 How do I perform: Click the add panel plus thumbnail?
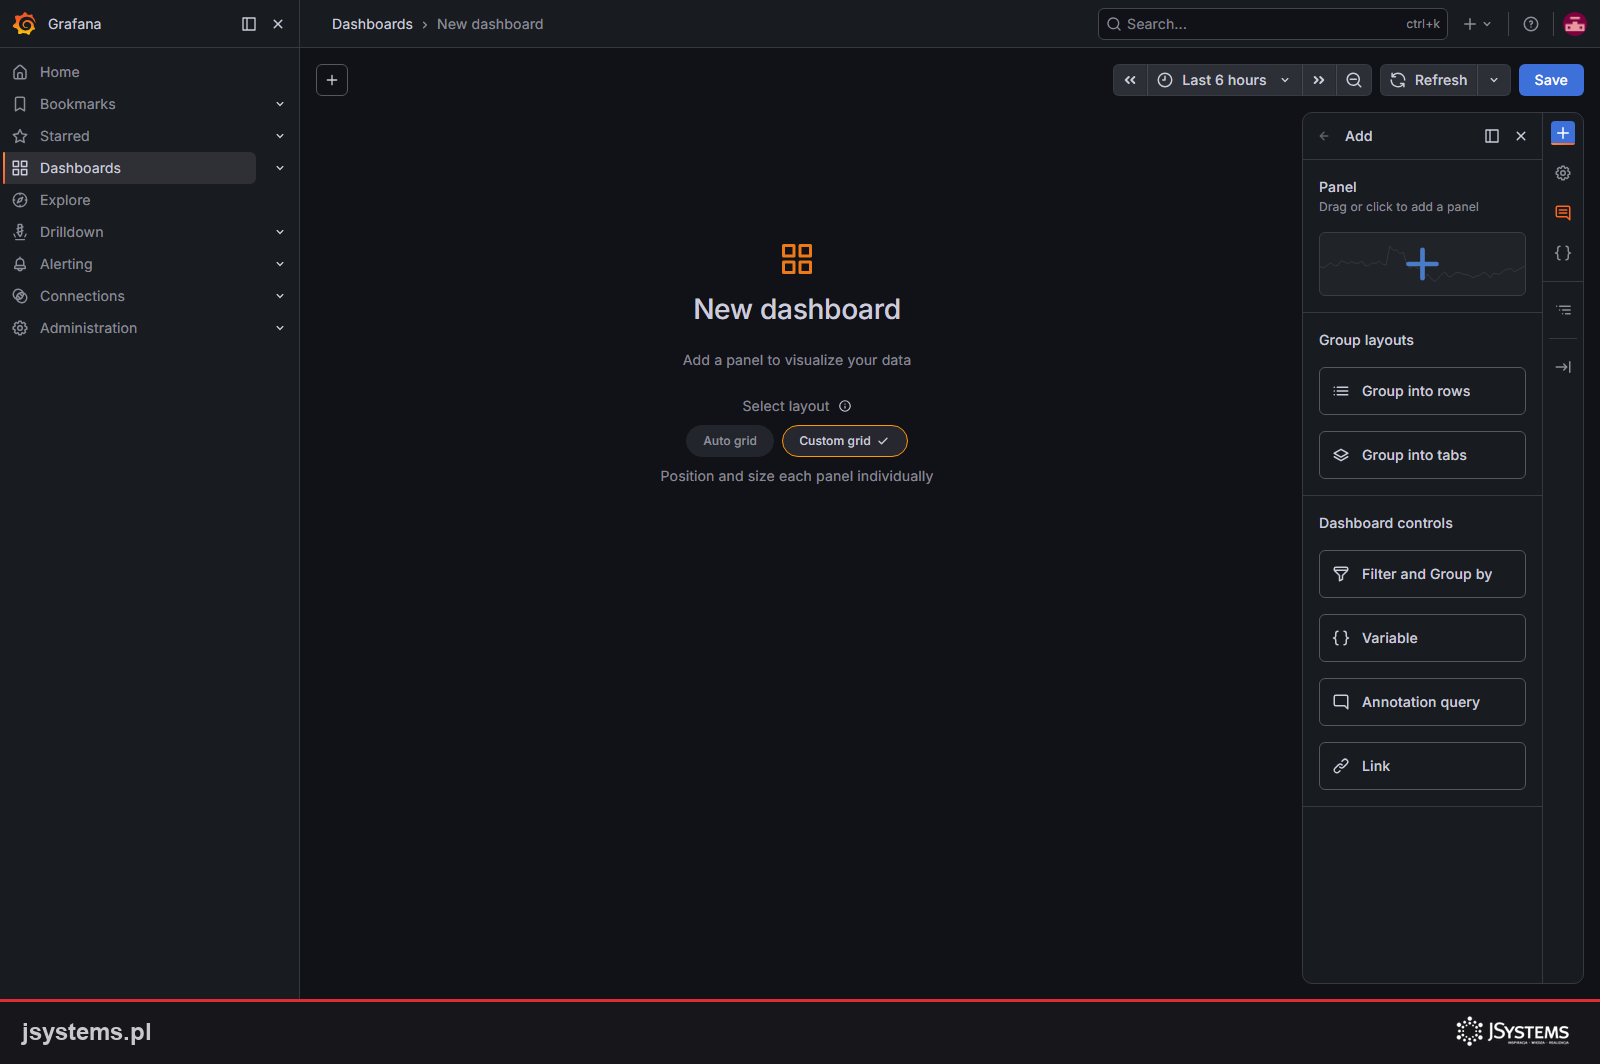pyautogui.click(x=1422, y=264)
